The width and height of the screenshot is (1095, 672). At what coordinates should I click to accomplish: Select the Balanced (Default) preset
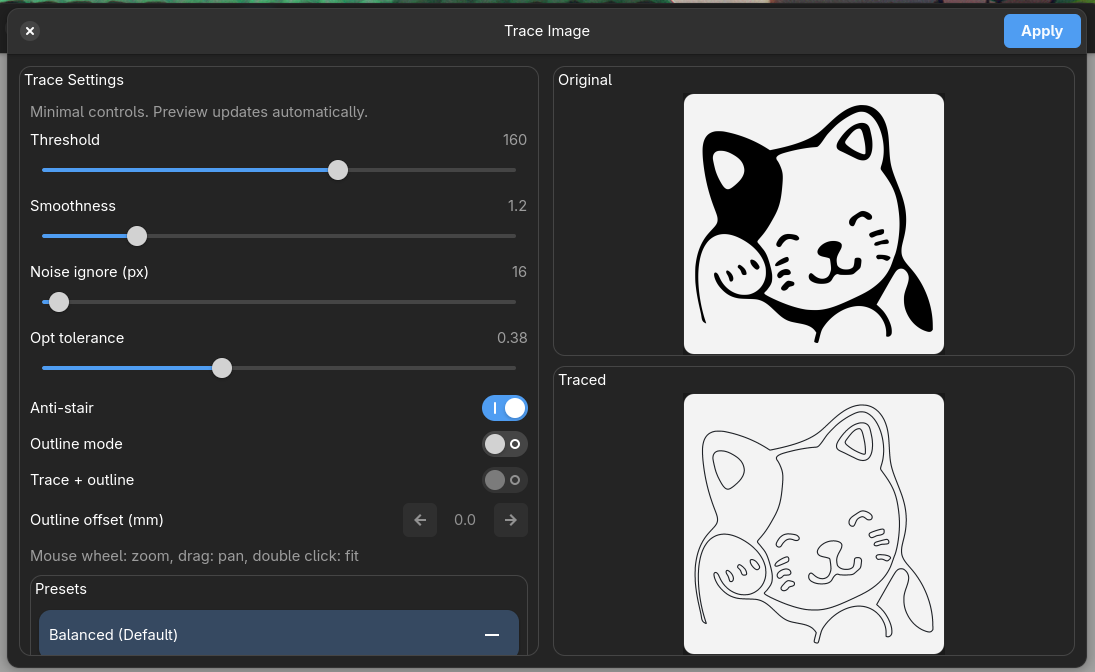click(x=279, y=633)
